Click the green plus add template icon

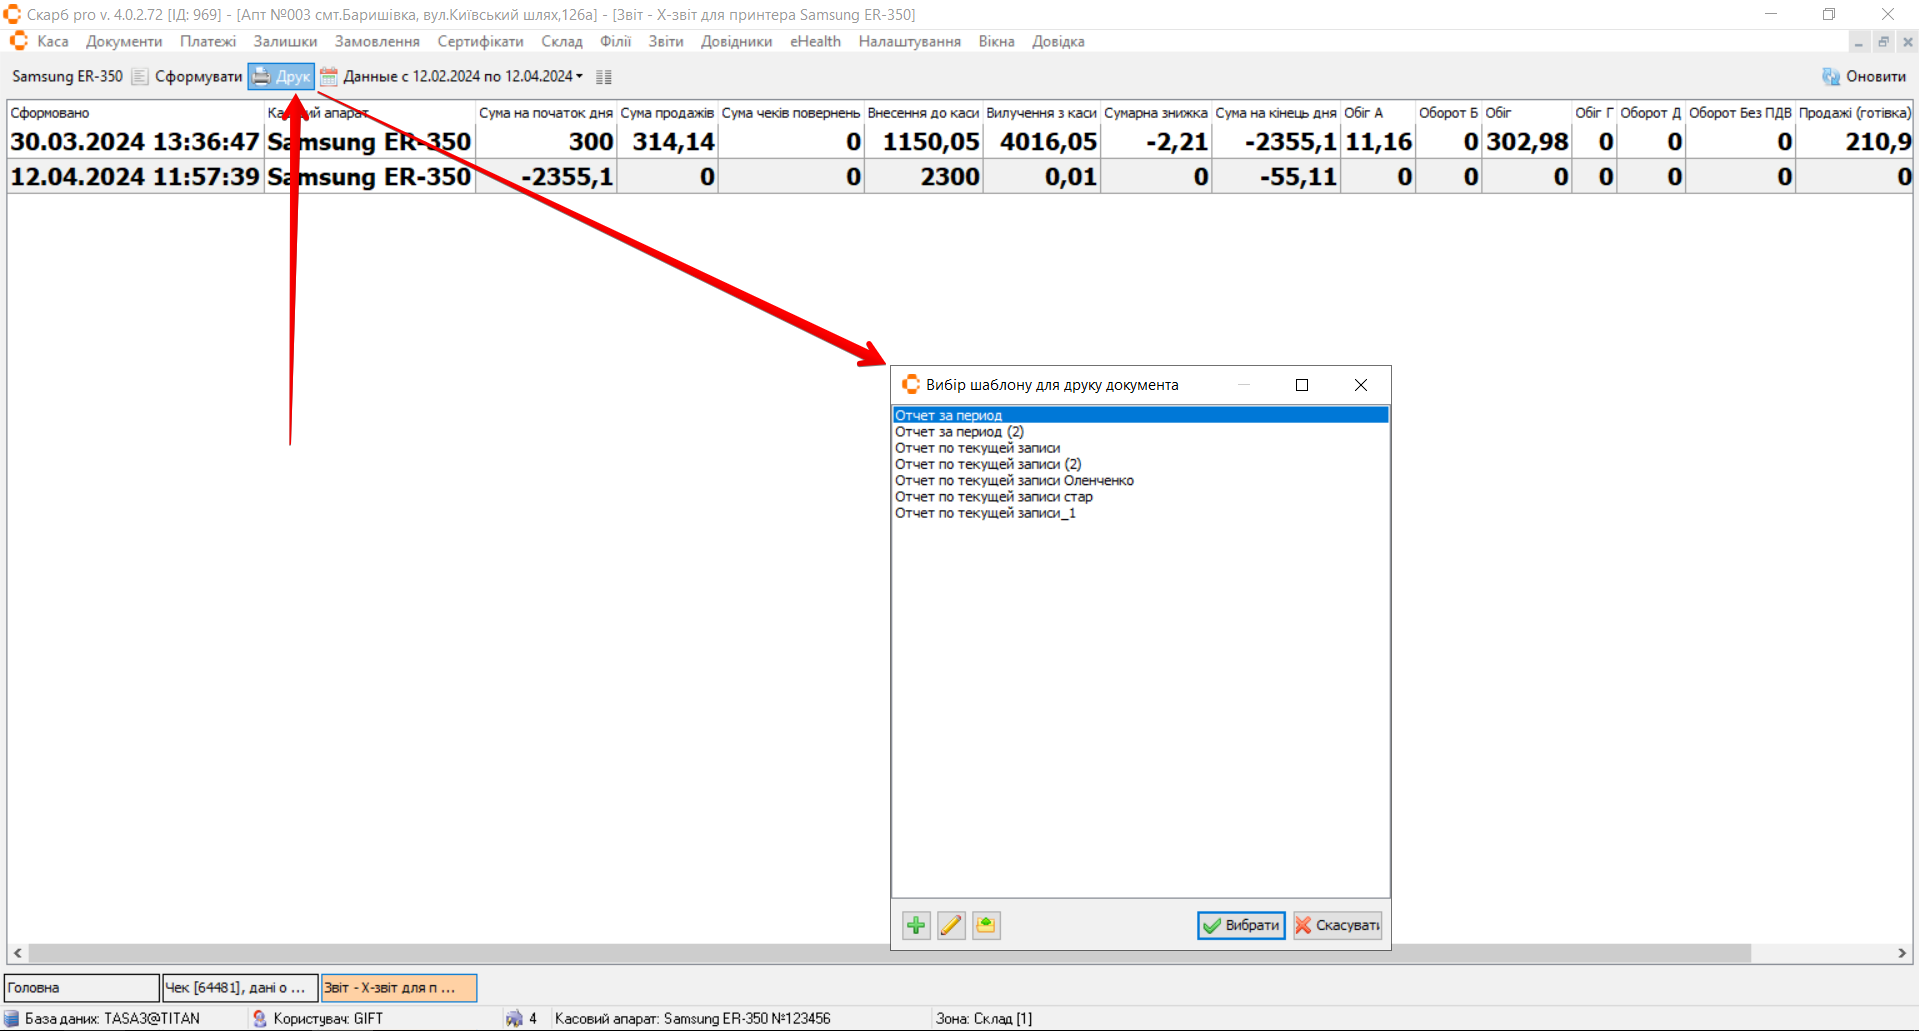pyautogui.click(x=916, y=925)
